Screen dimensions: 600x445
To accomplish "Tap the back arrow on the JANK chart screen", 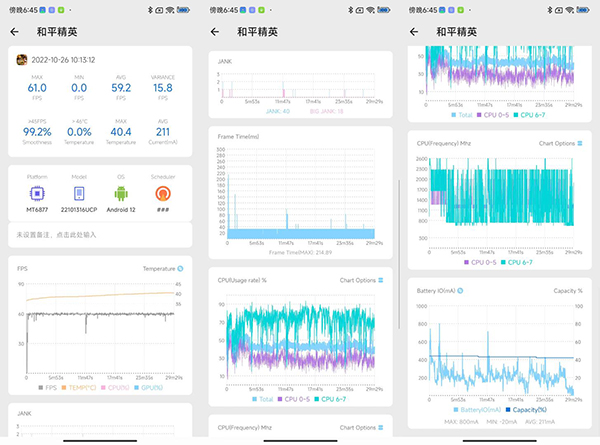I will coord(214,32).
